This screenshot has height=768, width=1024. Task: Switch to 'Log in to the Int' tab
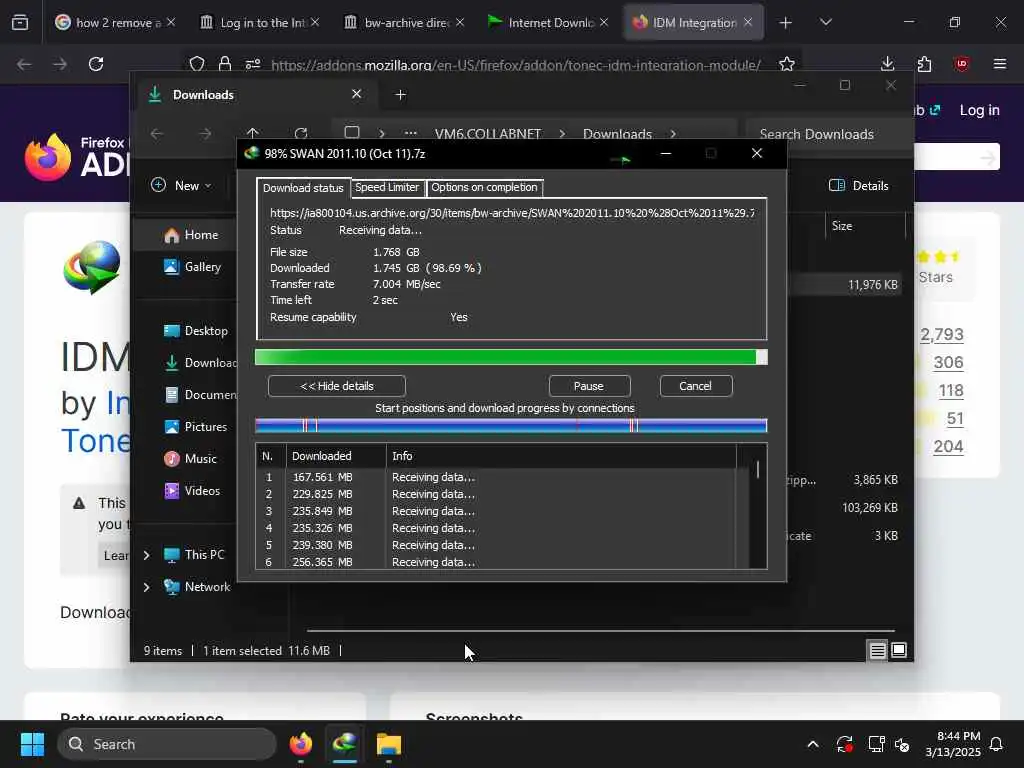click(261, 23)
